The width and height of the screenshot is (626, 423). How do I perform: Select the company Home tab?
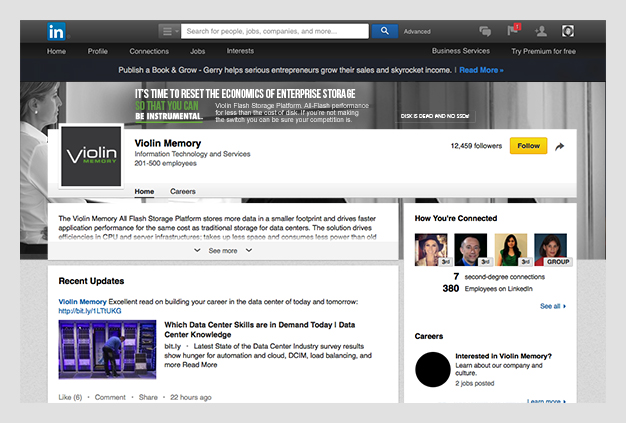(x=144, y=192)
